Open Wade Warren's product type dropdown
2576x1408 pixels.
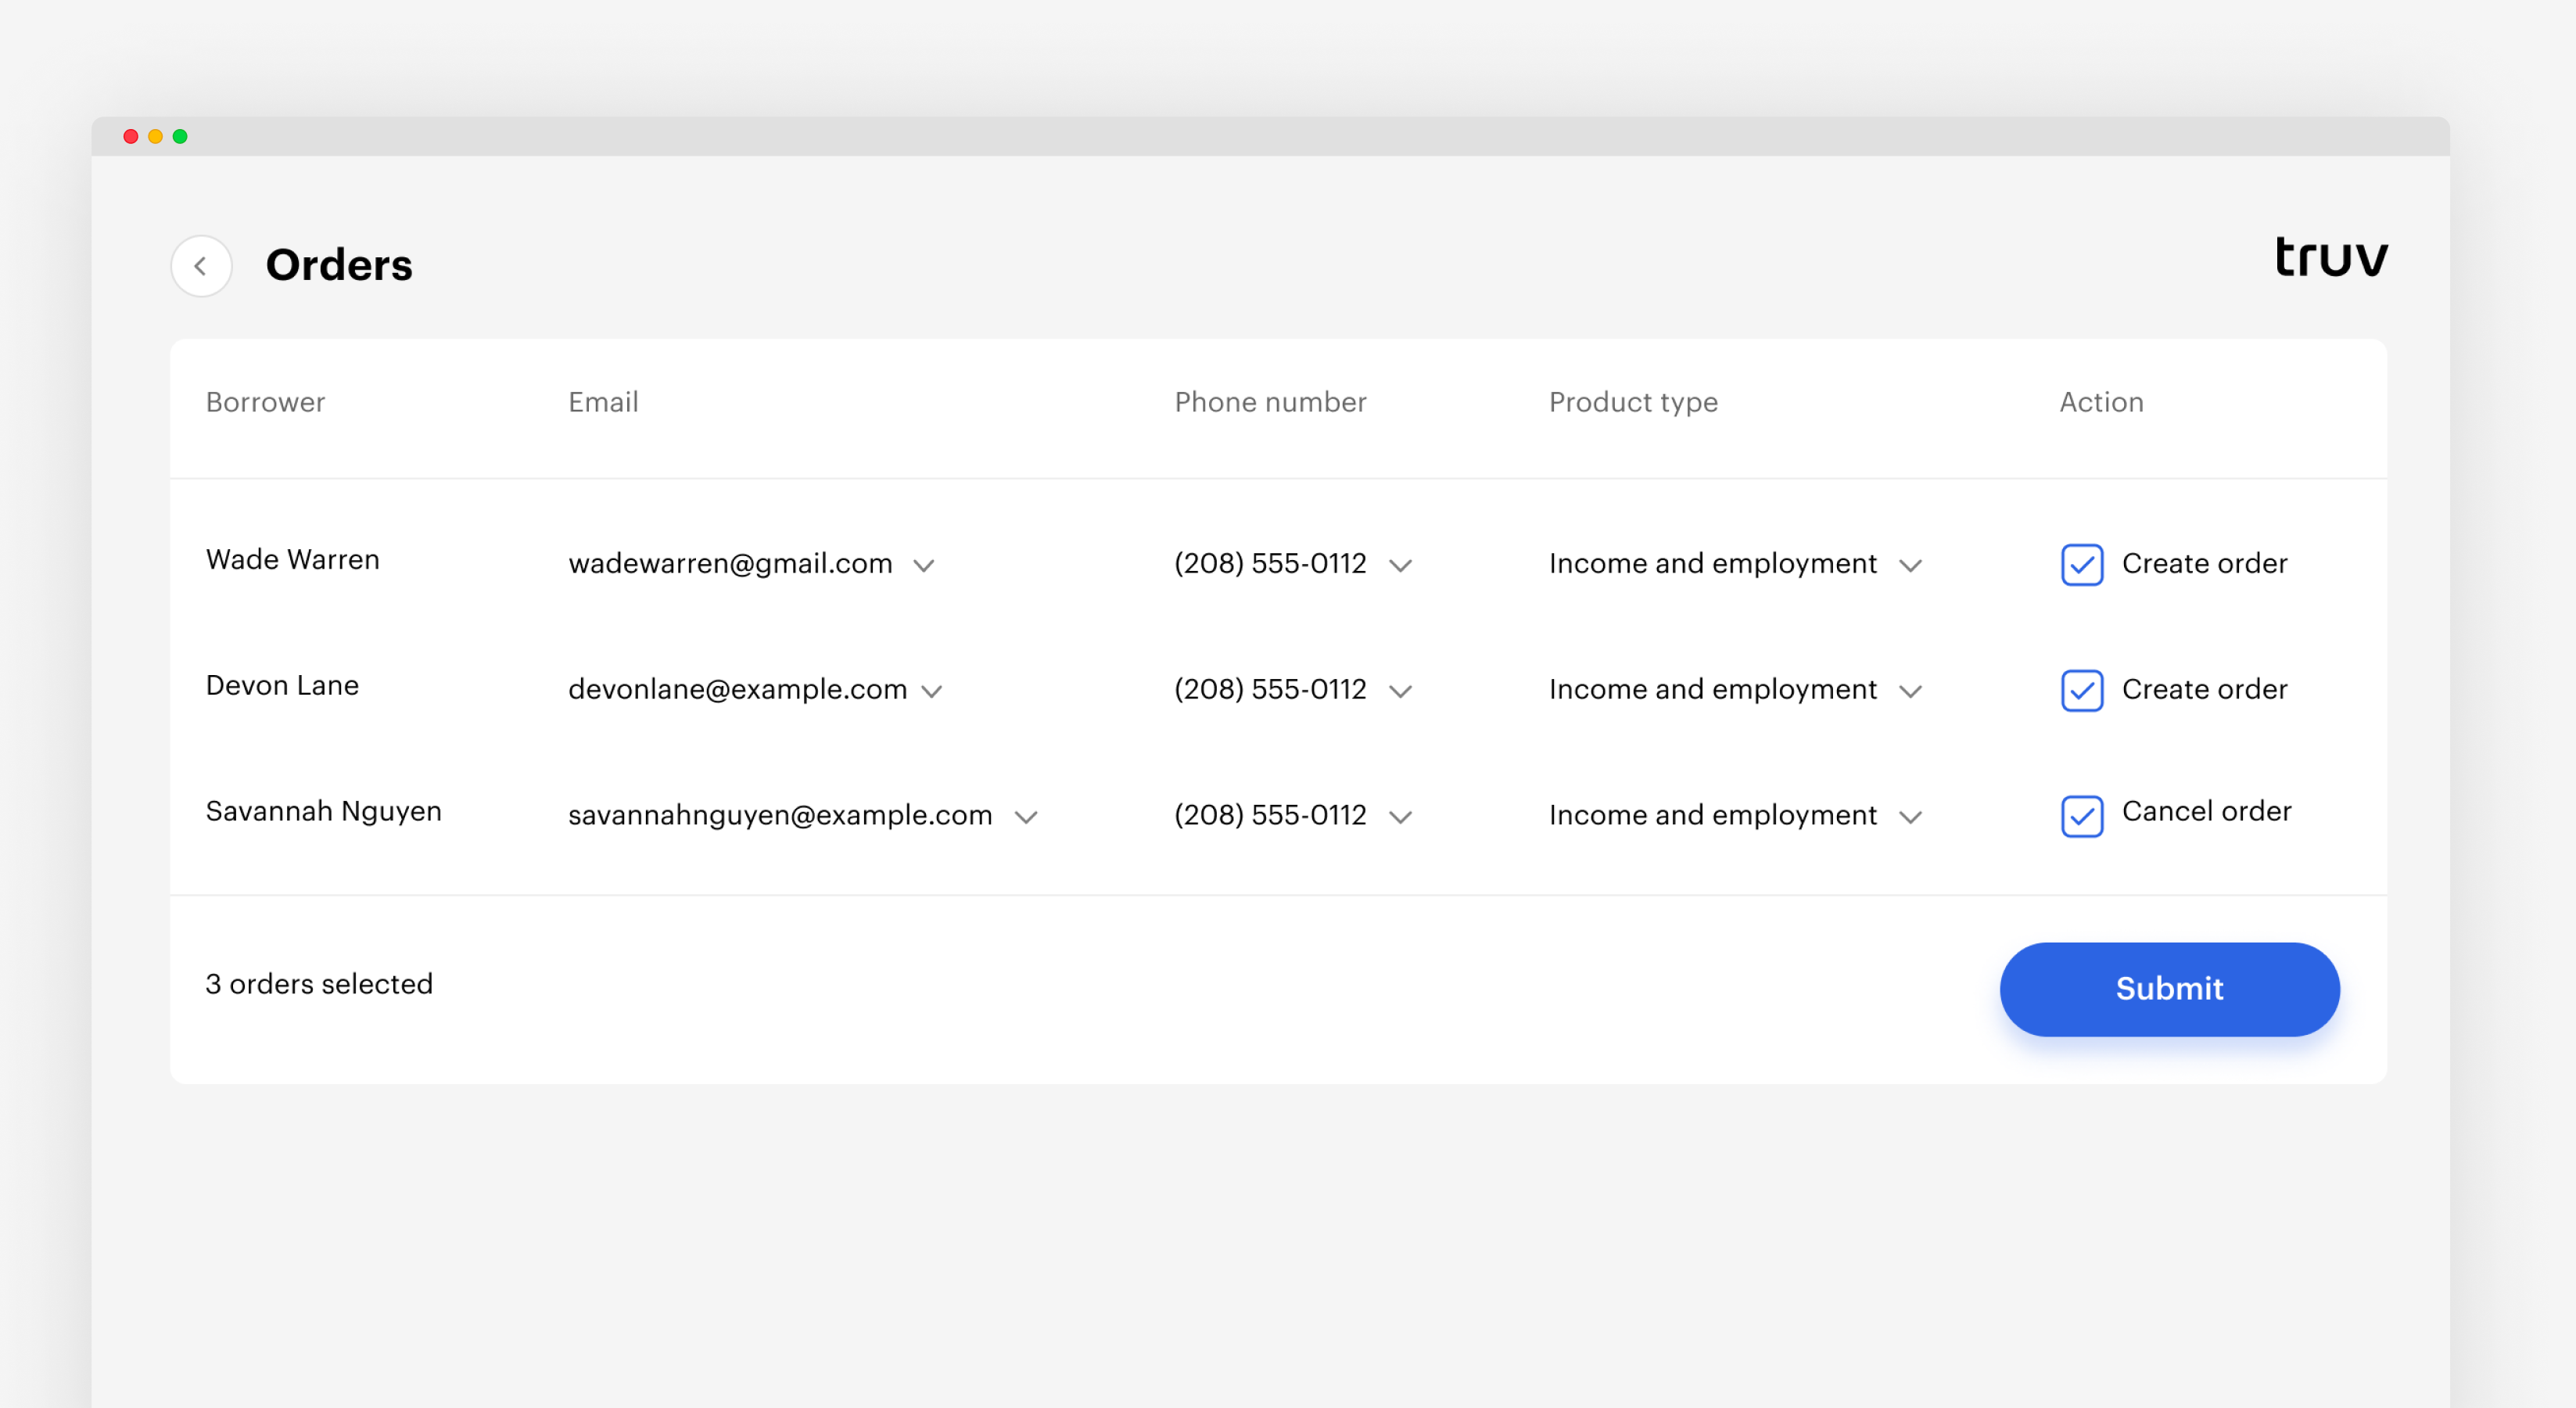pyautogui.click(x=1910, y=566)
